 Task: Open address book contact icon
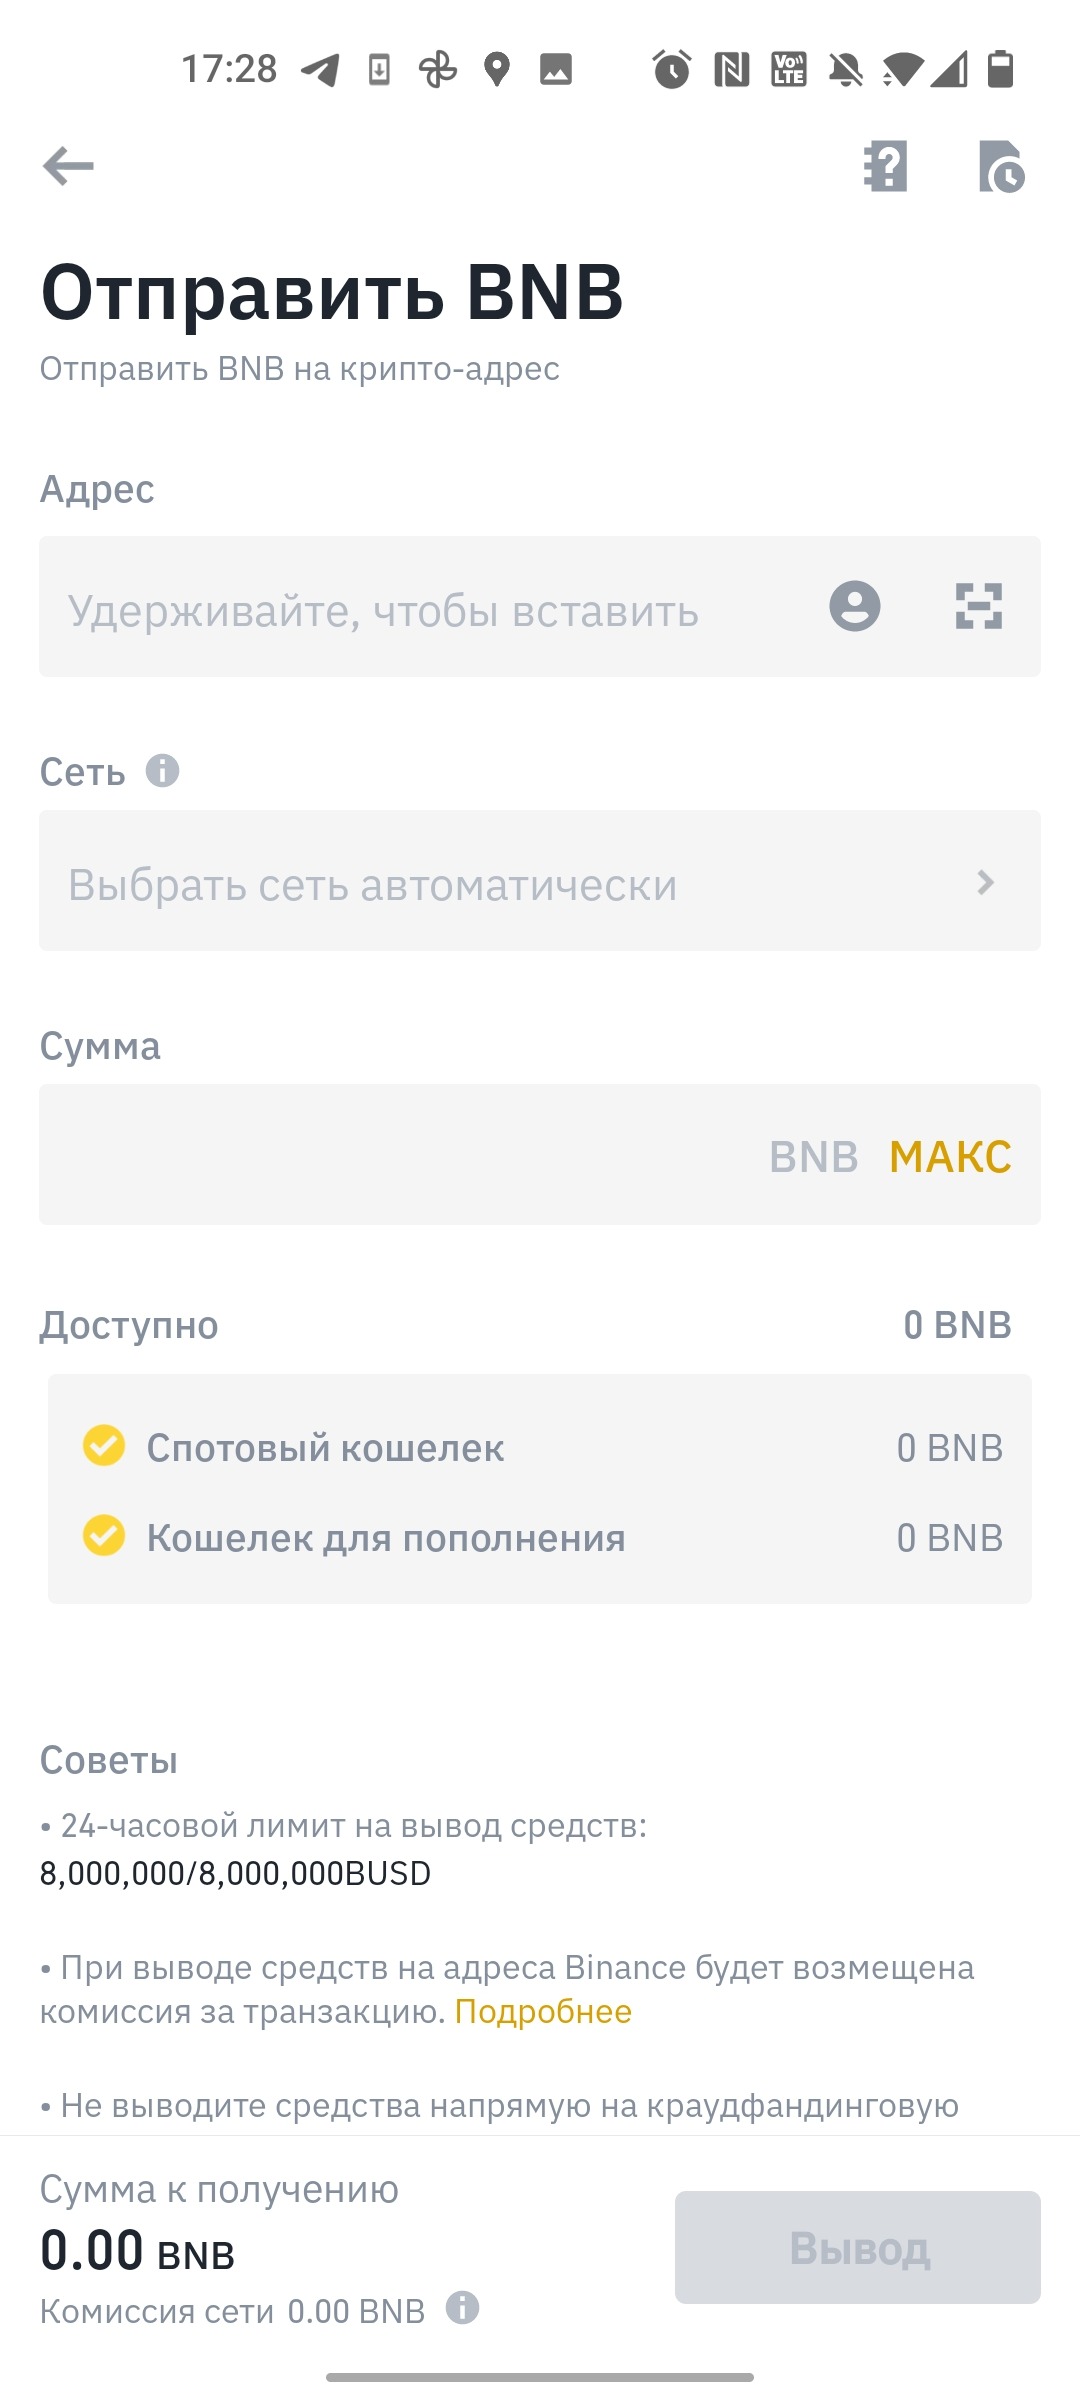854,606
